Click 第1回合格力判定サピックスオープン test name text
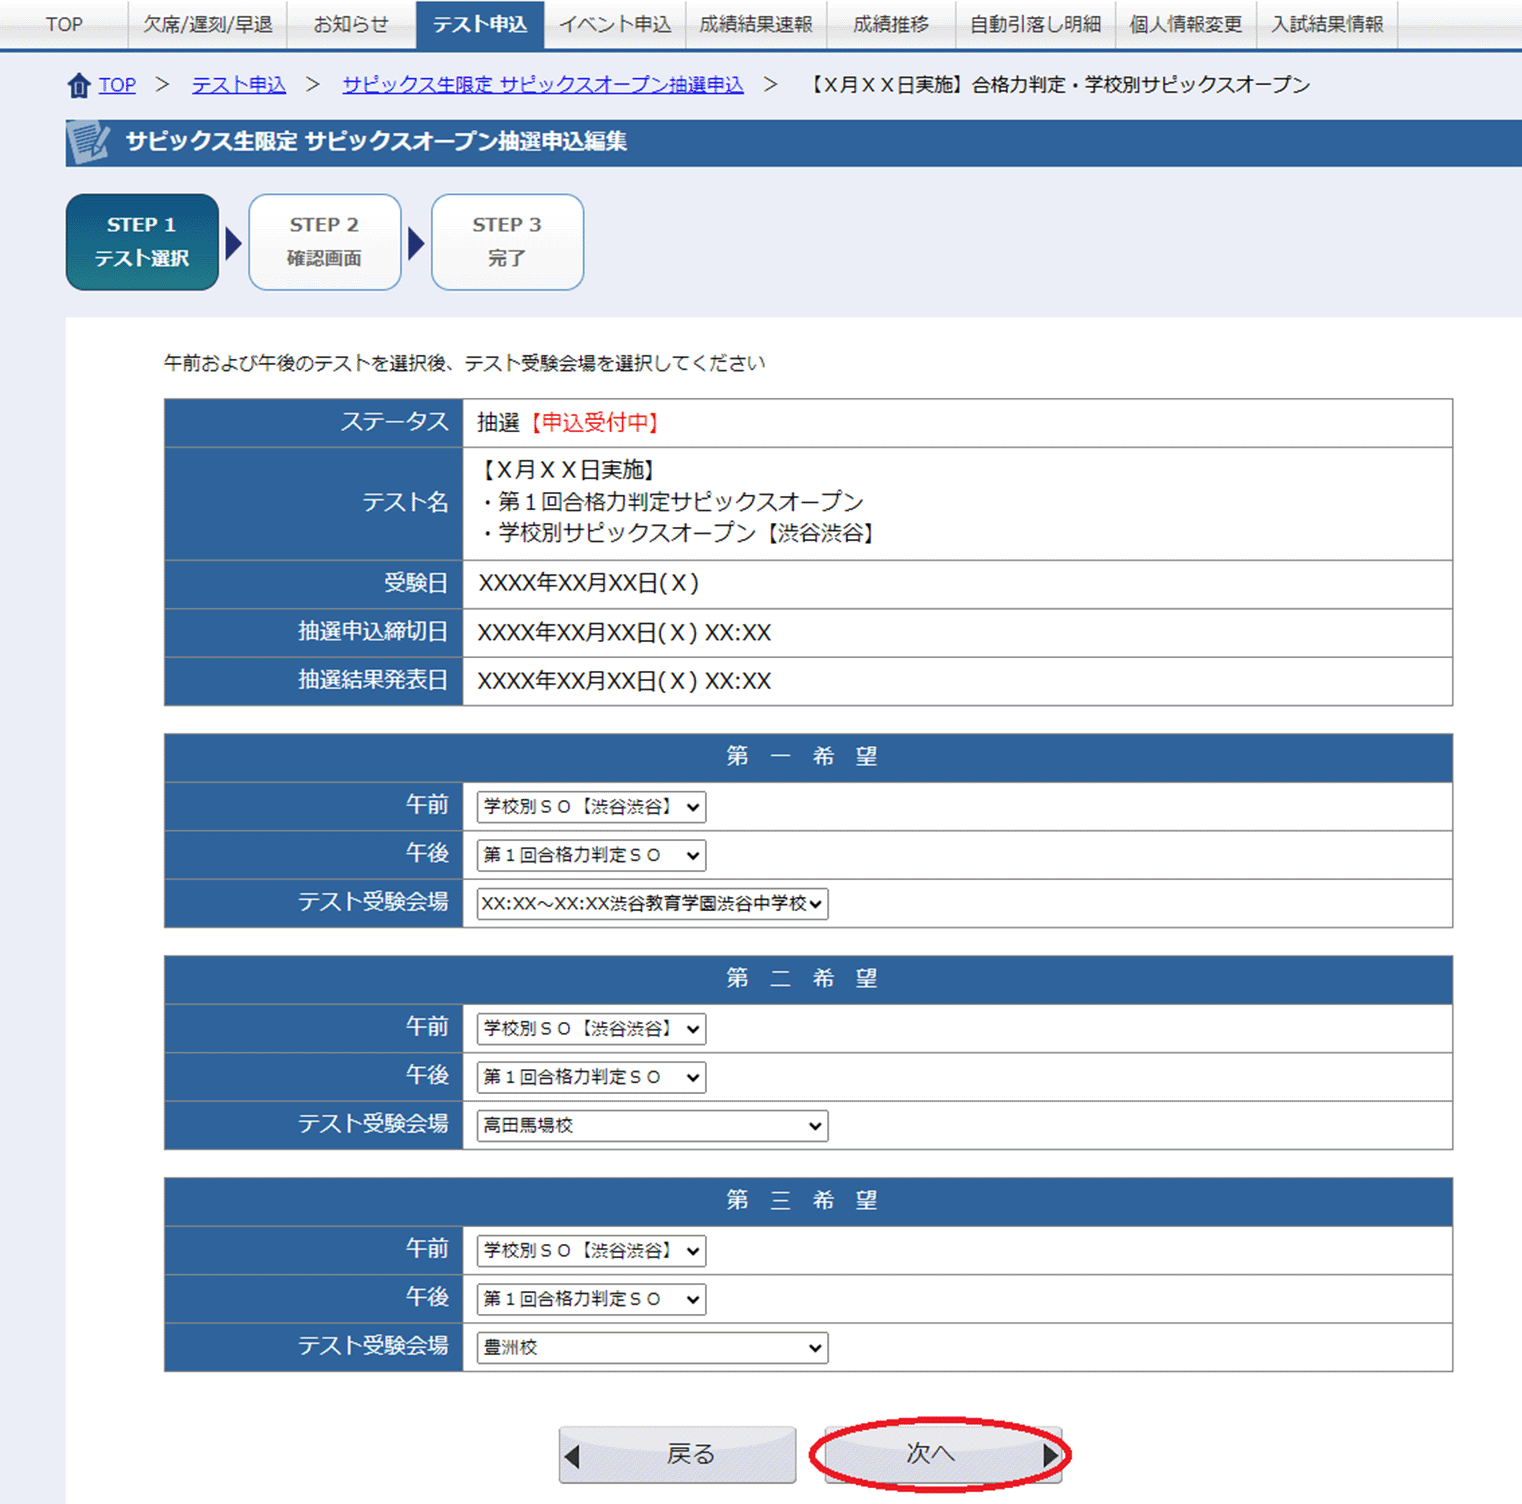The height and width of the screenshot is (1504, 1522). (681, 502)
